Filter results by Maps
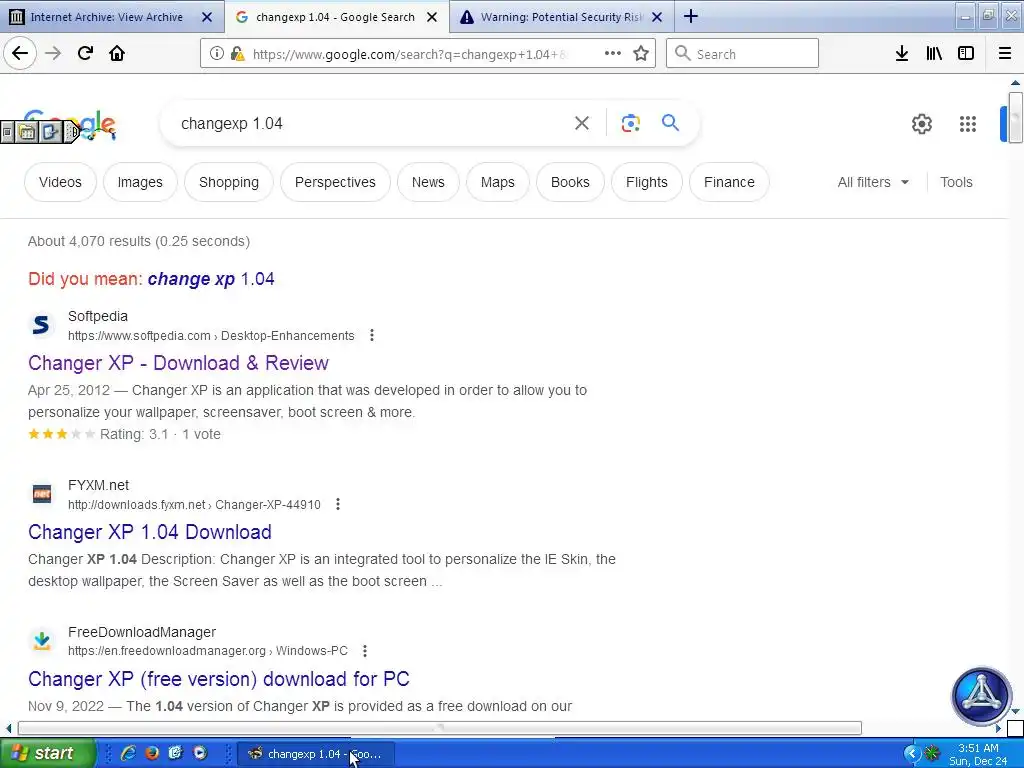1024x768 pixels. point(498,182)
